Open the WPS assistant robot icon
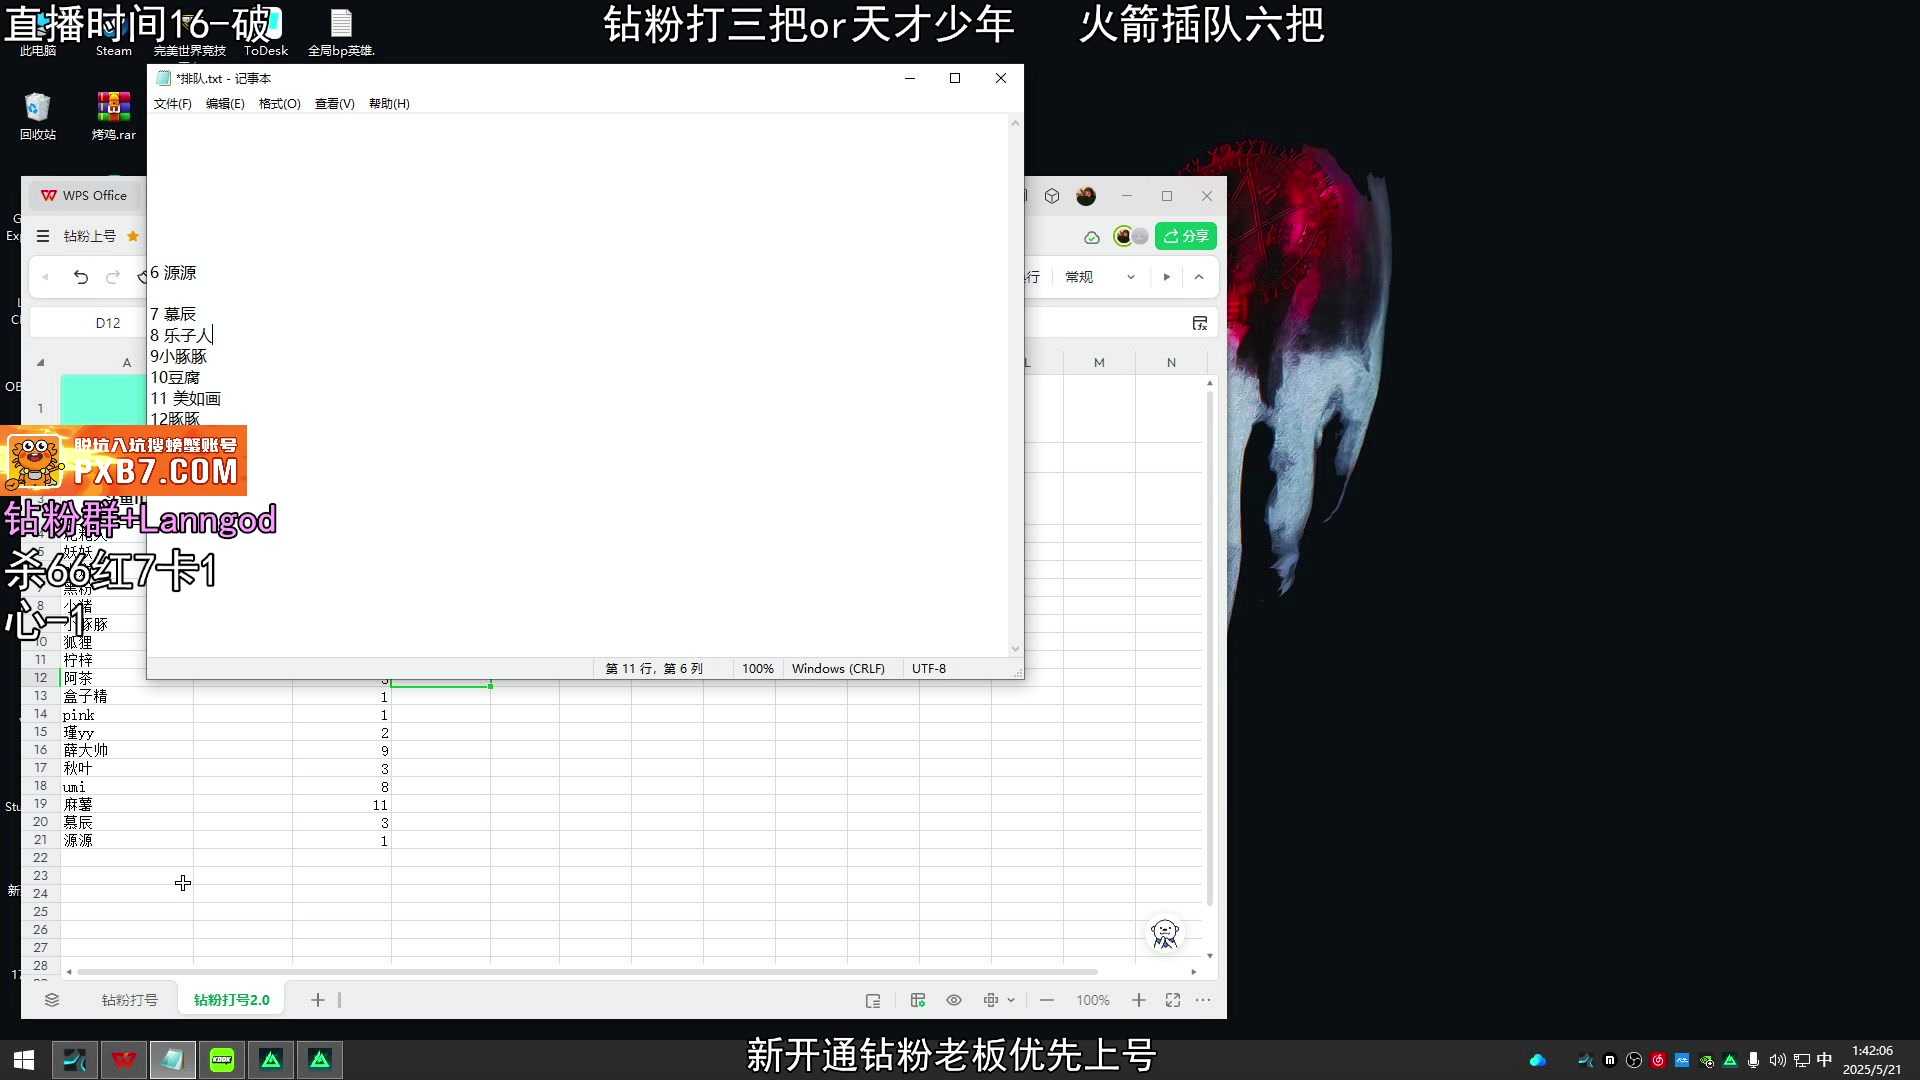The image size is (1920, 1080). 1165,934
